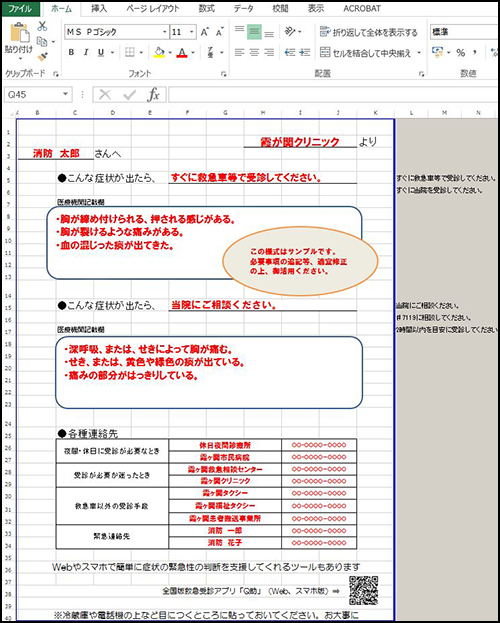The height and width of the screenshot is (623, 500).
Task: Select the cell with 消防 太郎
Action: click(x=56, y=154)
